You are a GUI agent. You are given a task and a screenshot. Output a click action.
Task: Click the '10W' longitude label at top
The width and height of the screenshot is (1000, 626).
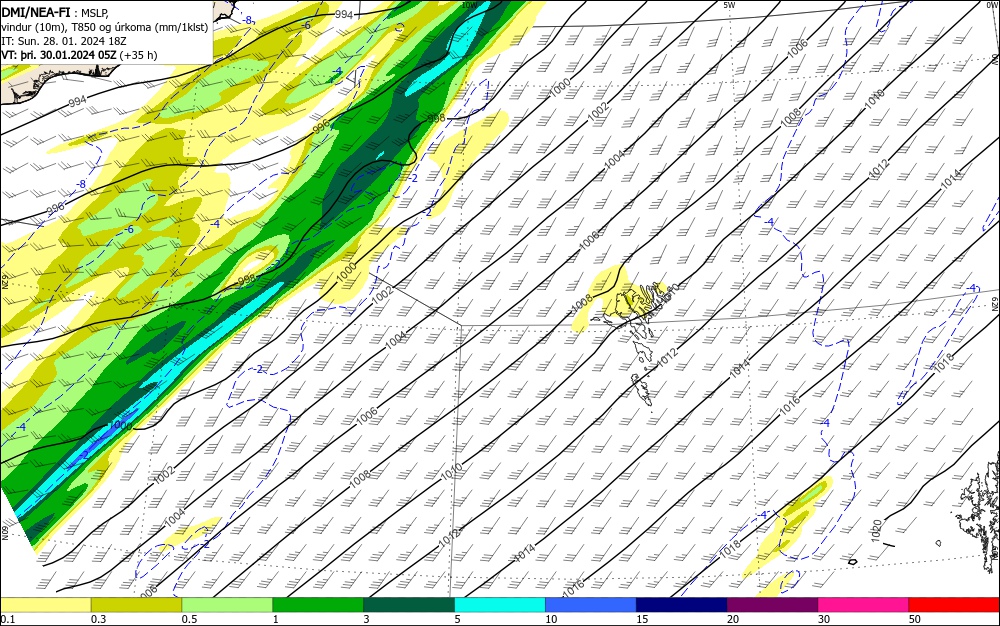pos(469,5)
